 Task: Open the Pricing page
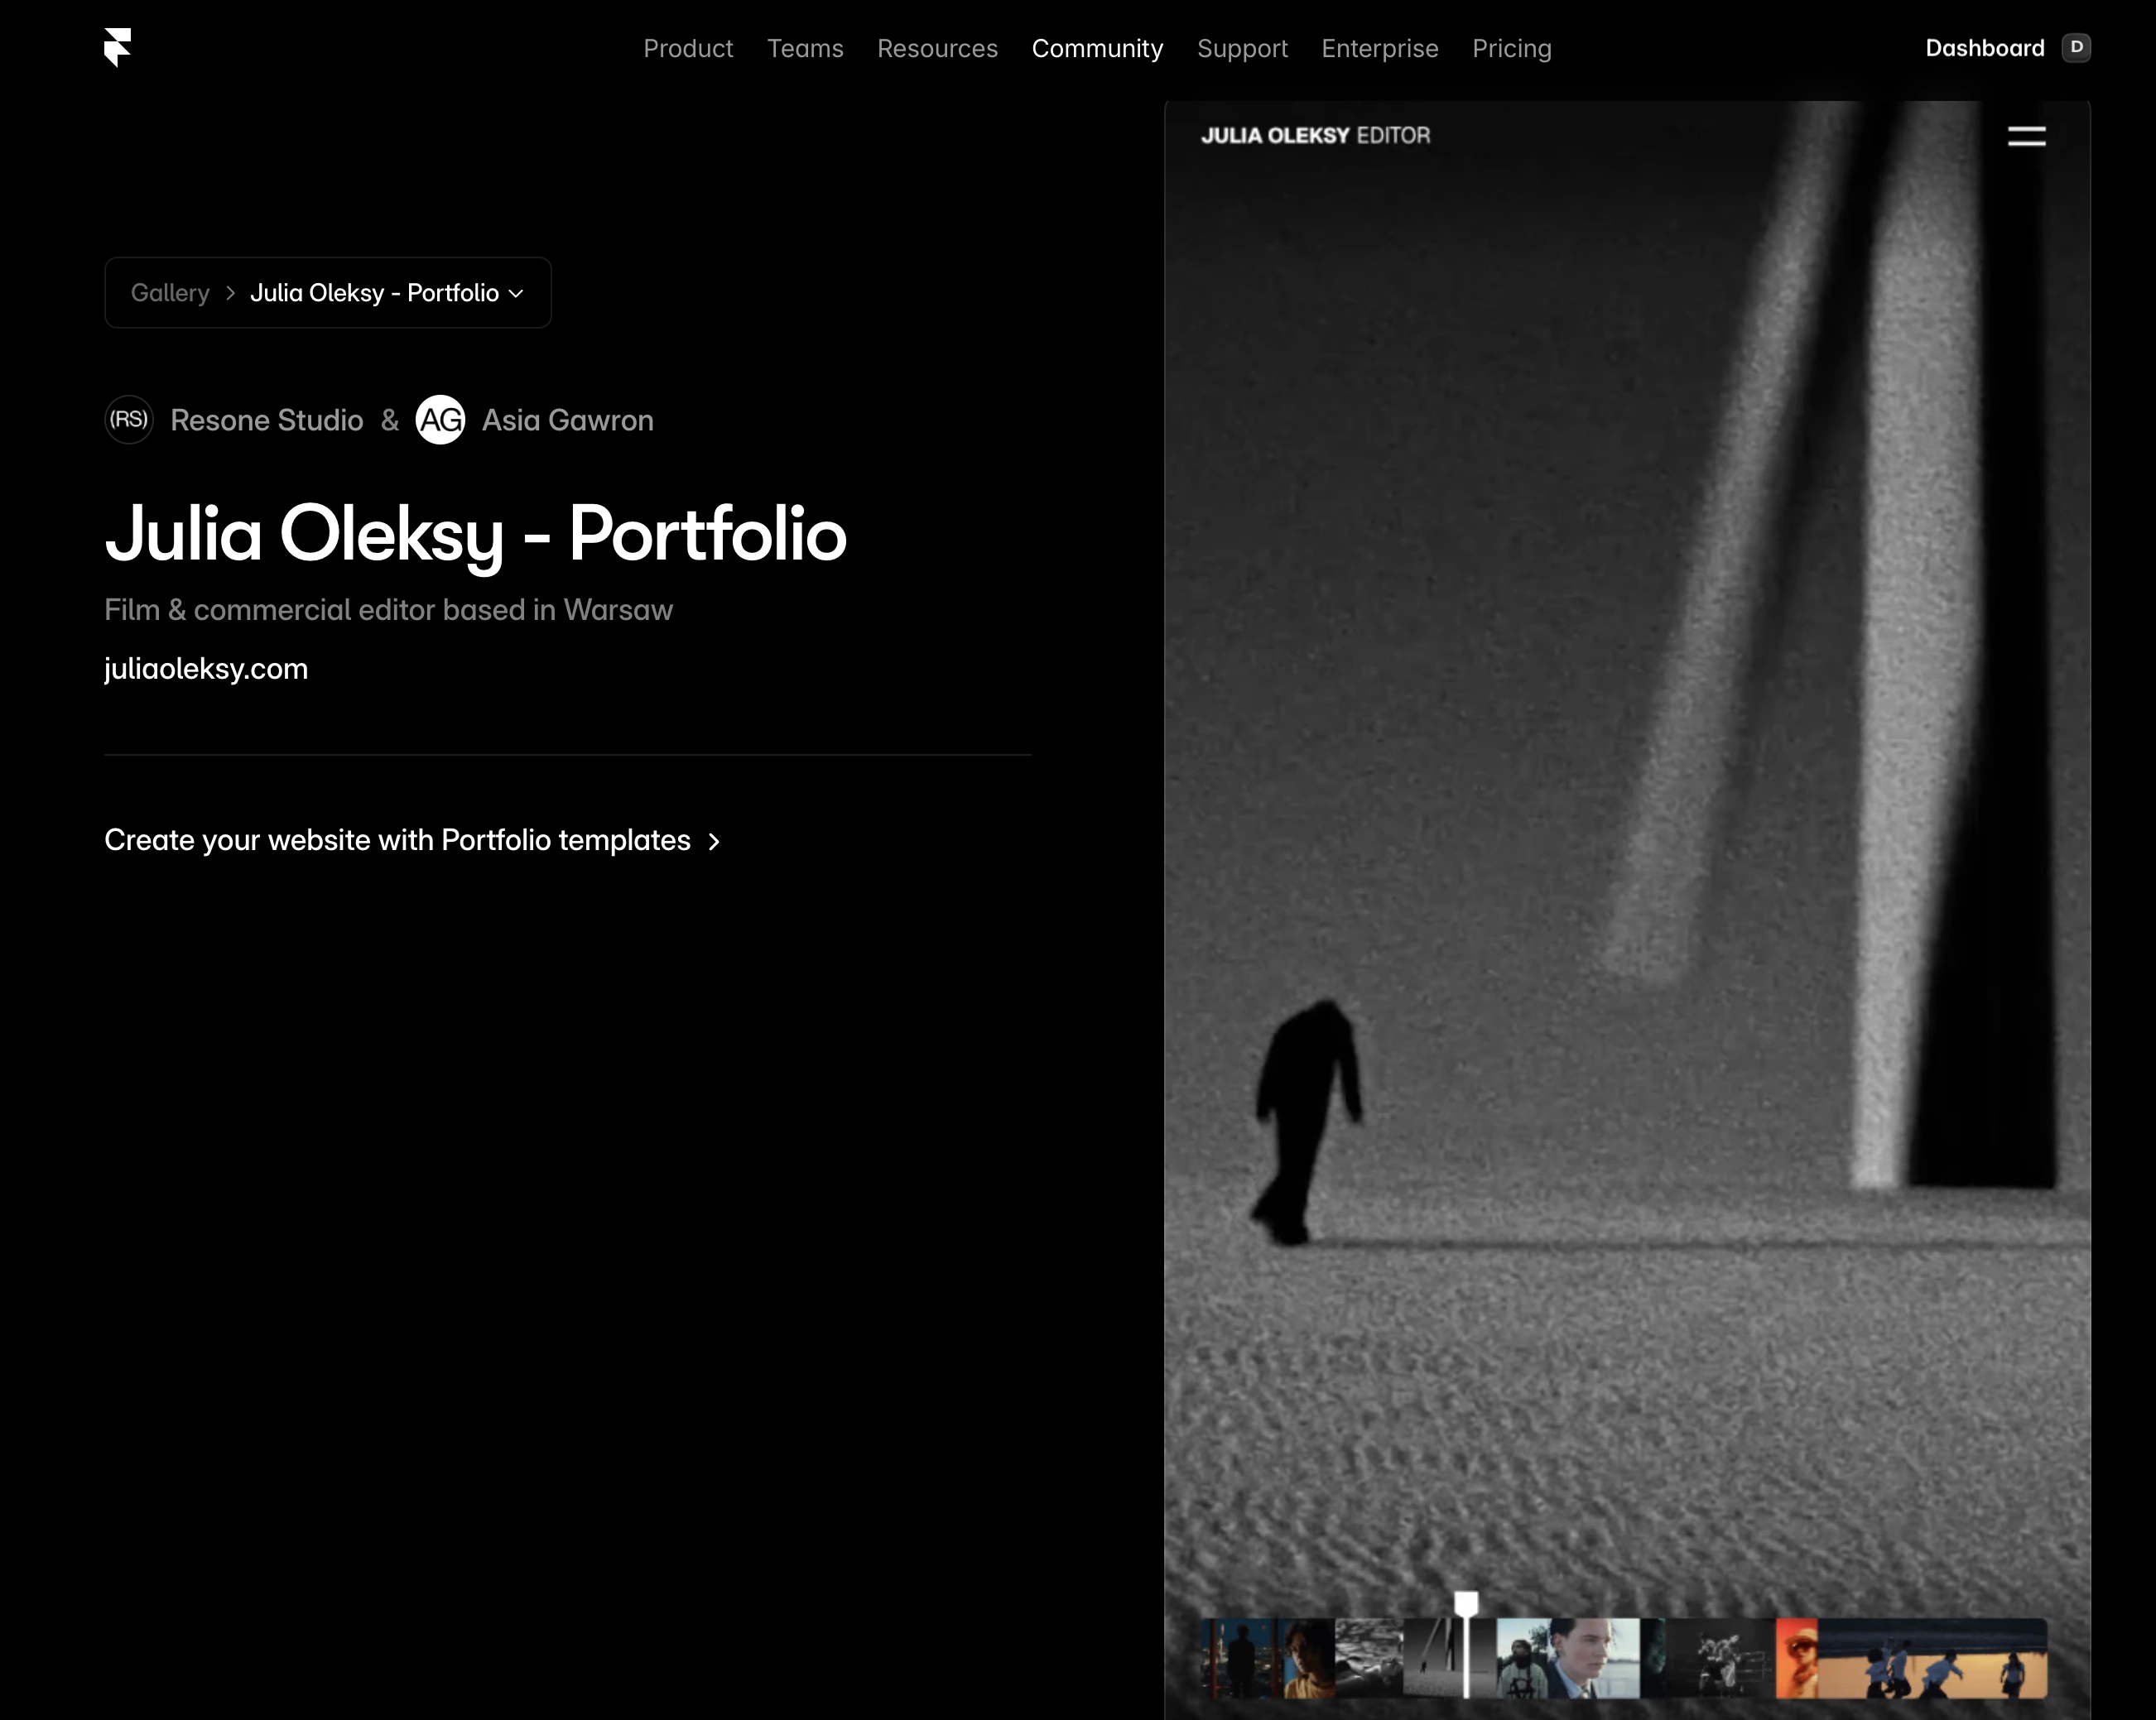coord(1511,48)
